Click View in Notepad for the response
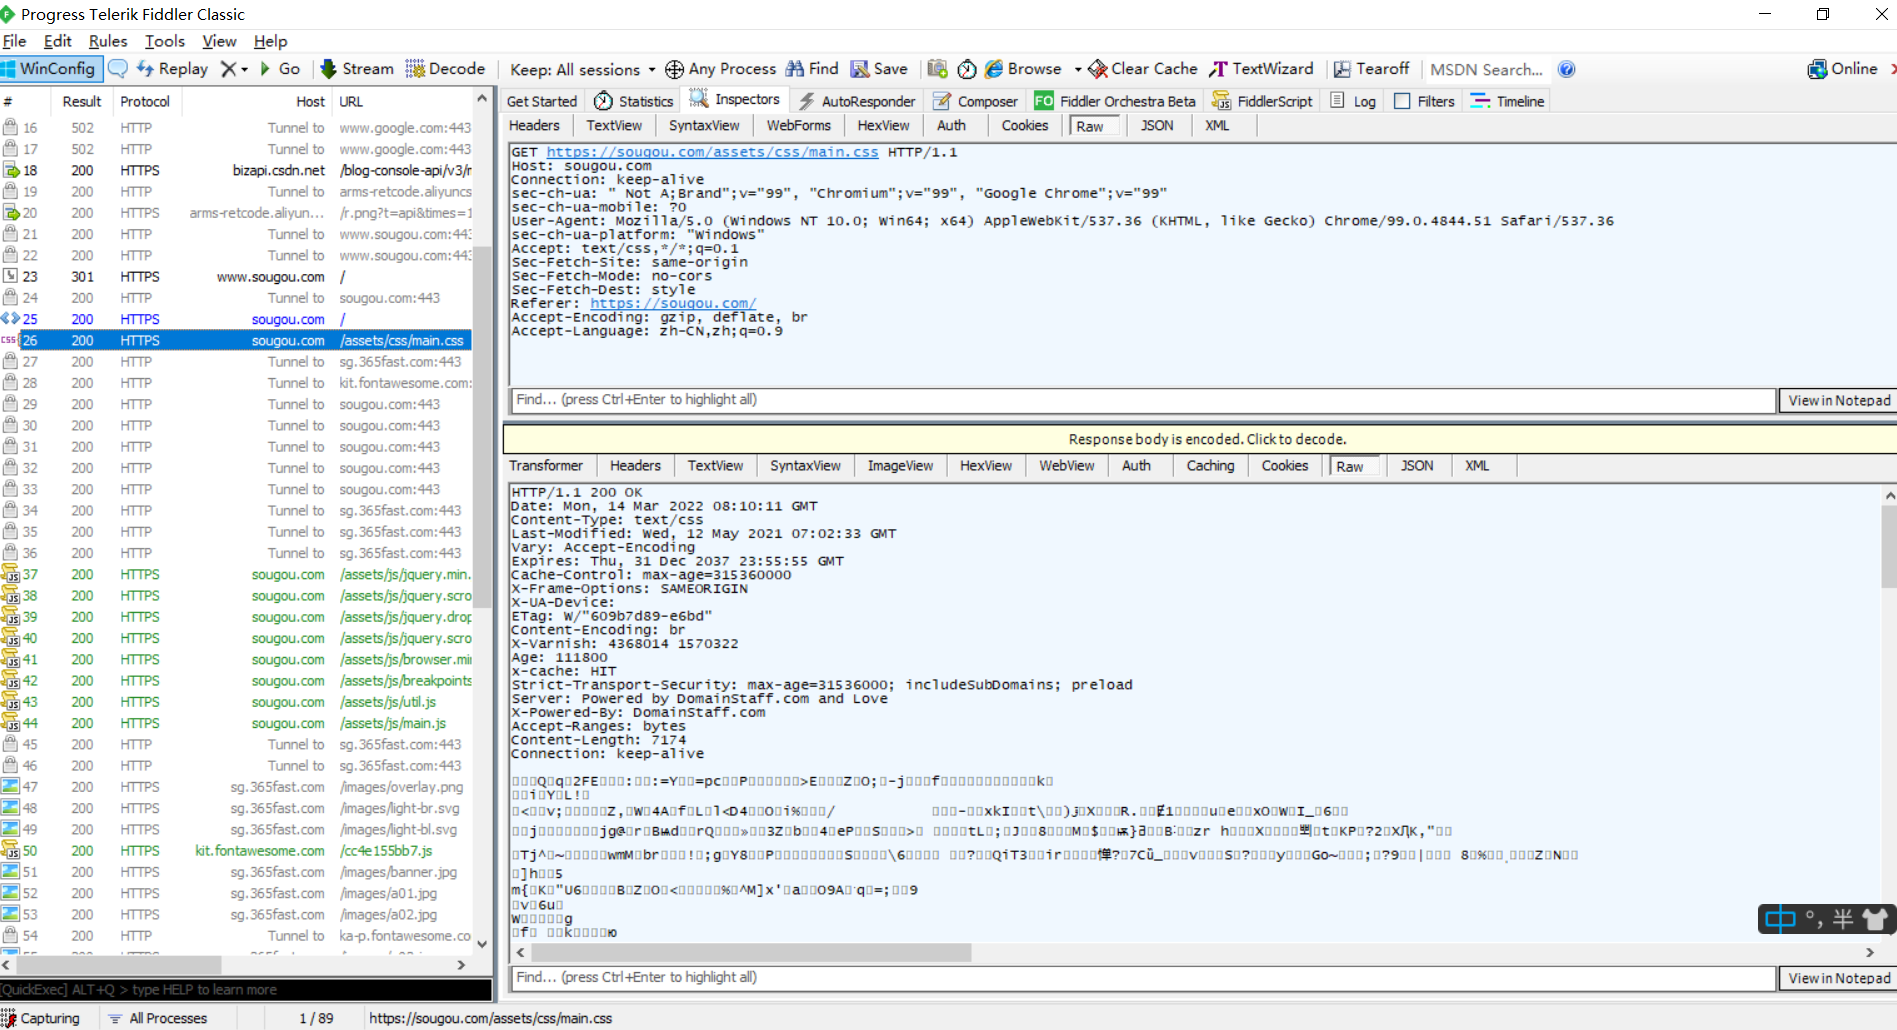This screenshot has width=1897, height=1030. point(1838,978)
